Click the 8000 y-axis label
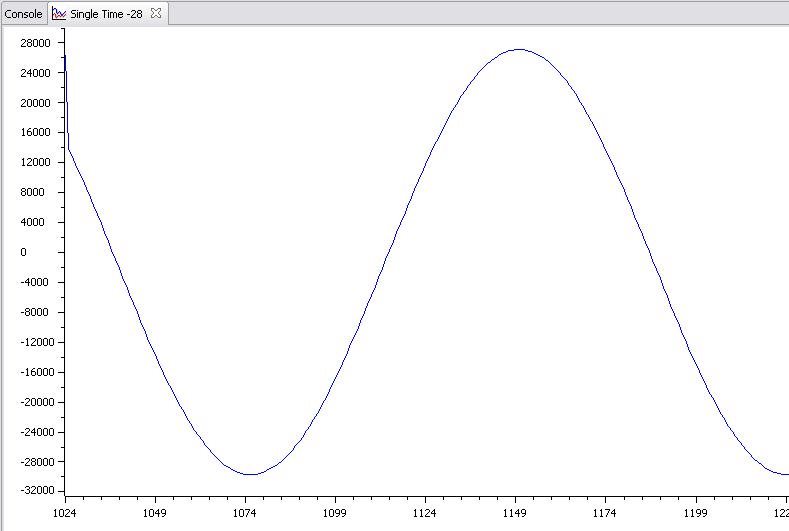Screen dimensions: 789x531 click(x=33, y=192)
